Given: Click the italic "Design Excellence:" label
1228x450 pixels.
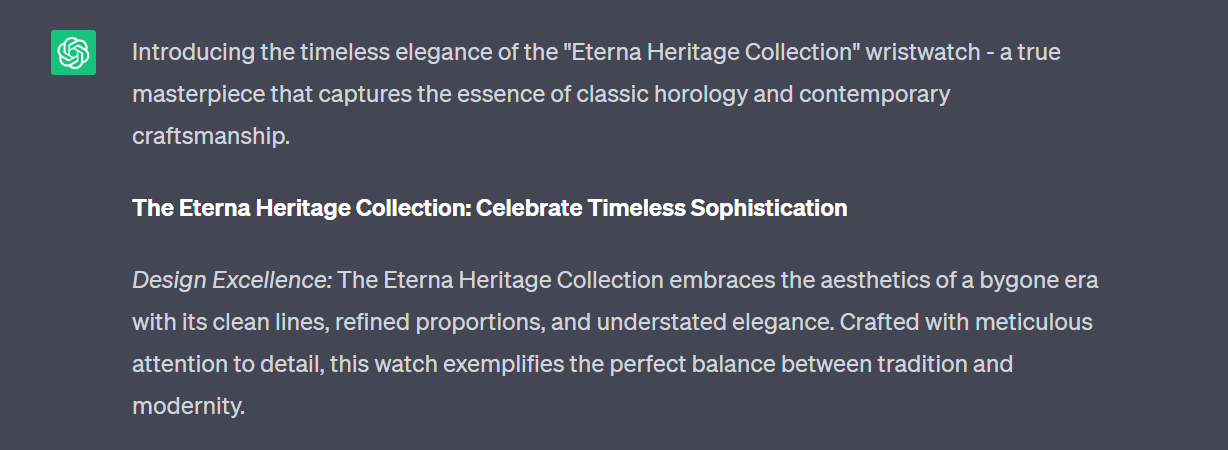Looking at the screenshot, I should coord(232,280).
